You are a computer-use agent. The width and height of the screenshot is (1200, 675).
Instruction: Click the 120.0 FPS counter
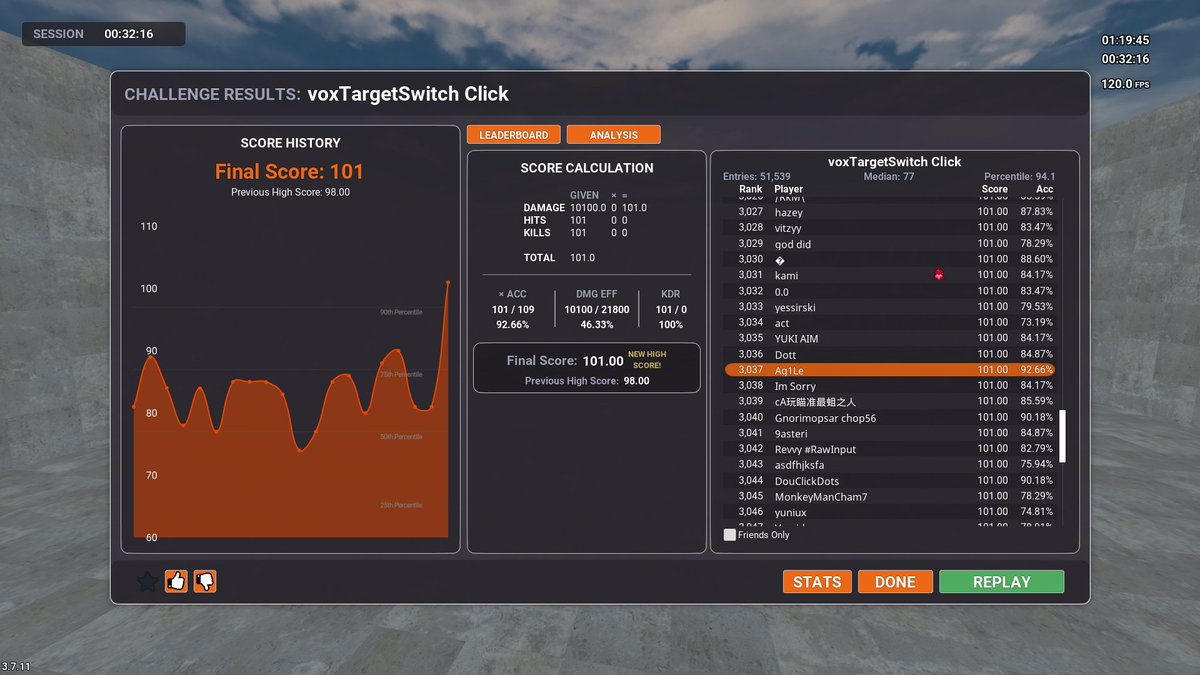(x=1126, y=84)
